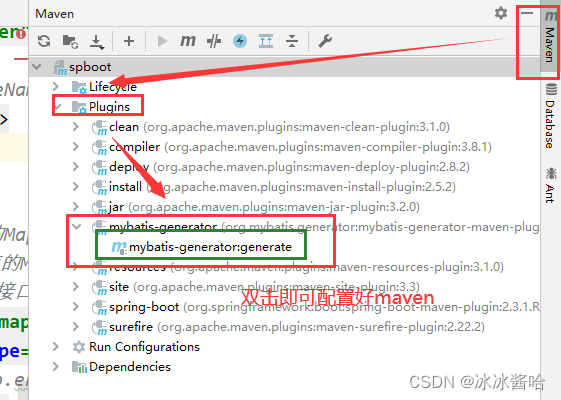The image size is (561, 400).
Task: Select spboot project root
Action: 284,67
